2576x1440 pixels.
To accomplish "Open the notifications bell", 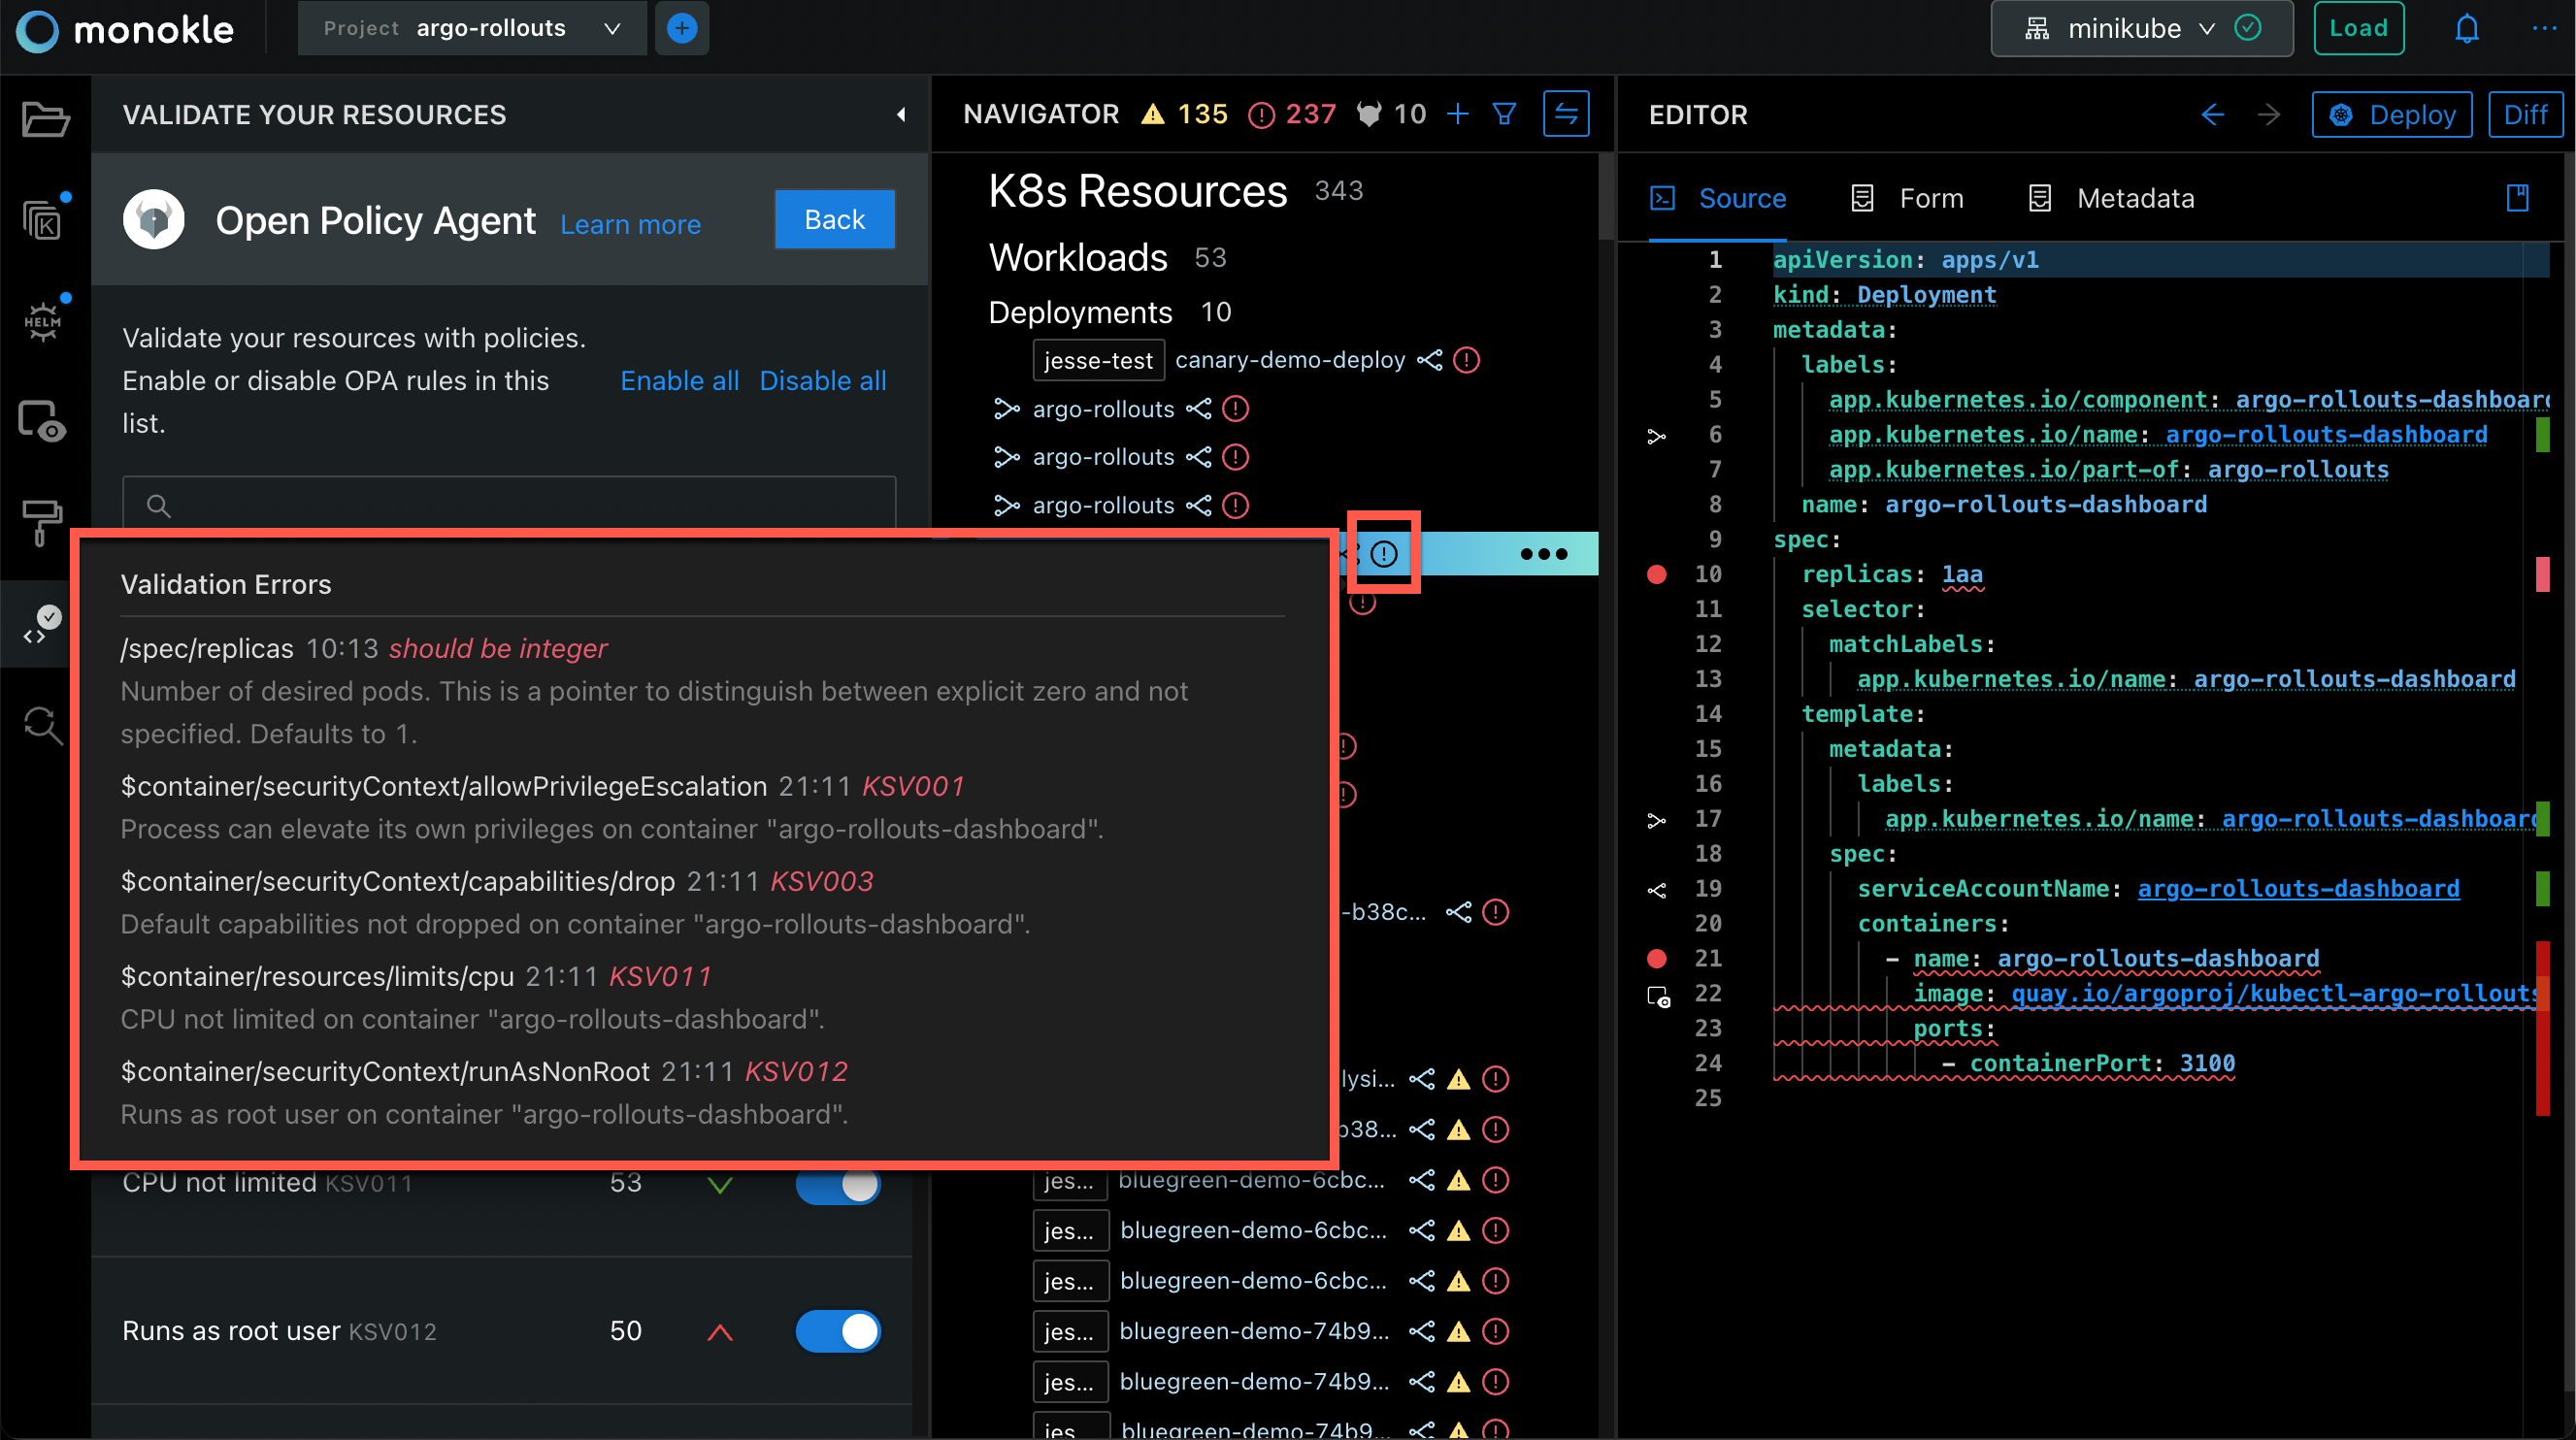I will click(x=2467, y=28).
